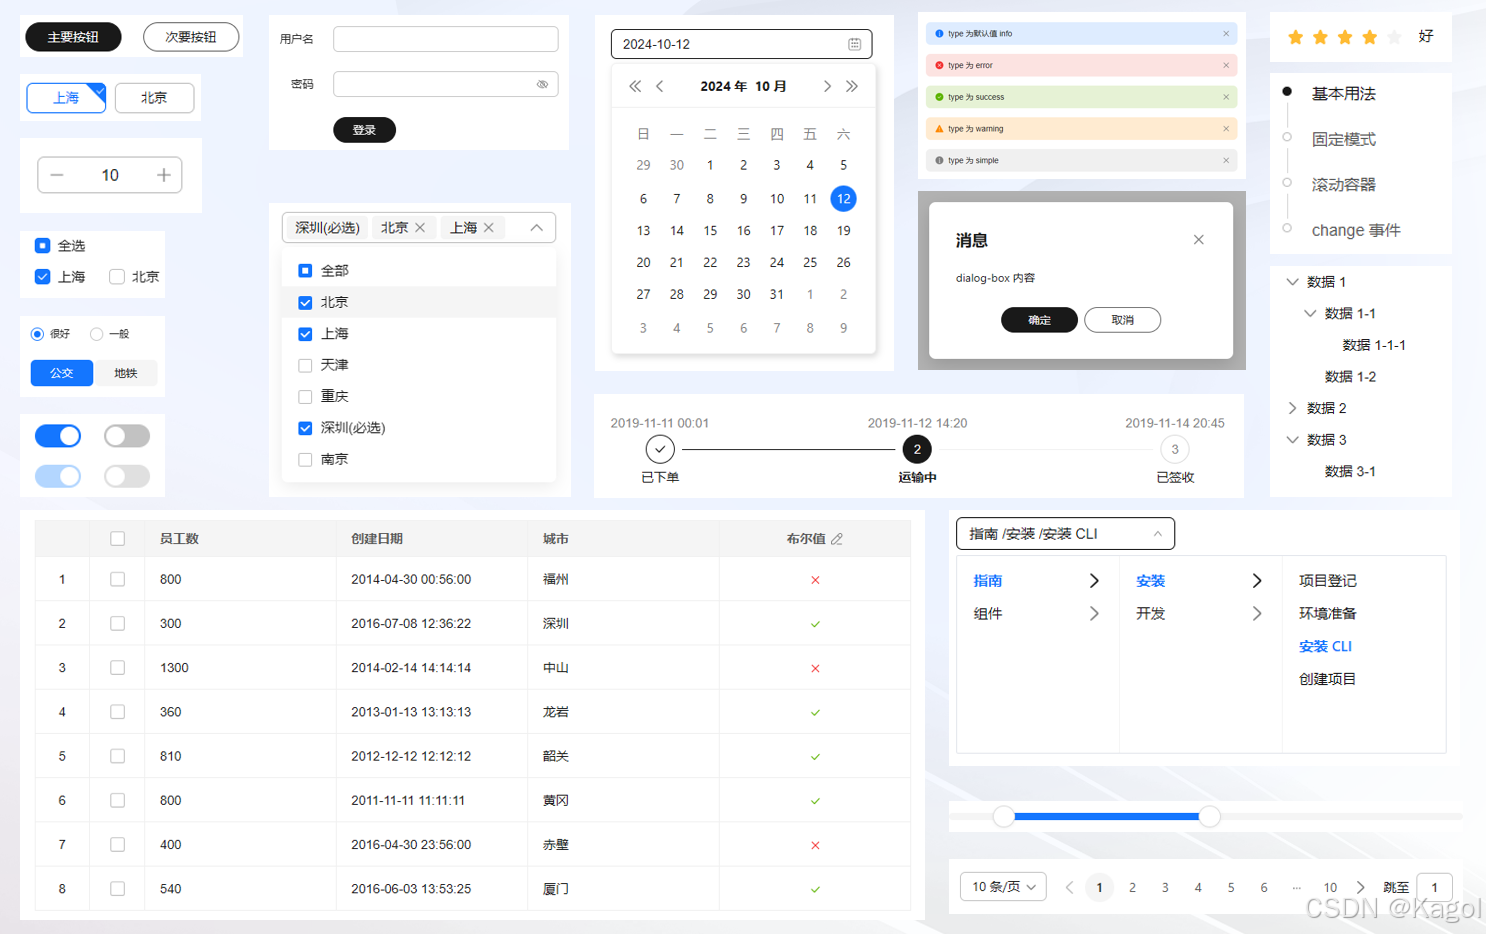Toggle the password visibility eye icon
Screen dimensions: 1486x934
(543, 84)
